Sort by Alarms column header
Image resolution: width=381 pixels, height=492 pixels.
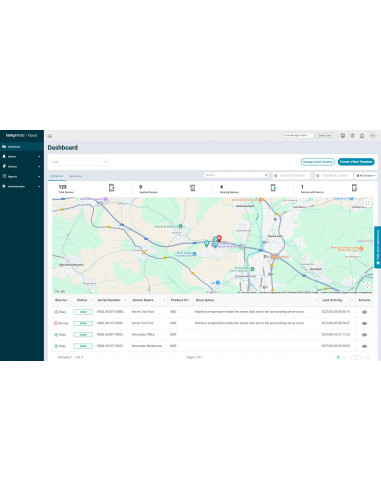61,300
